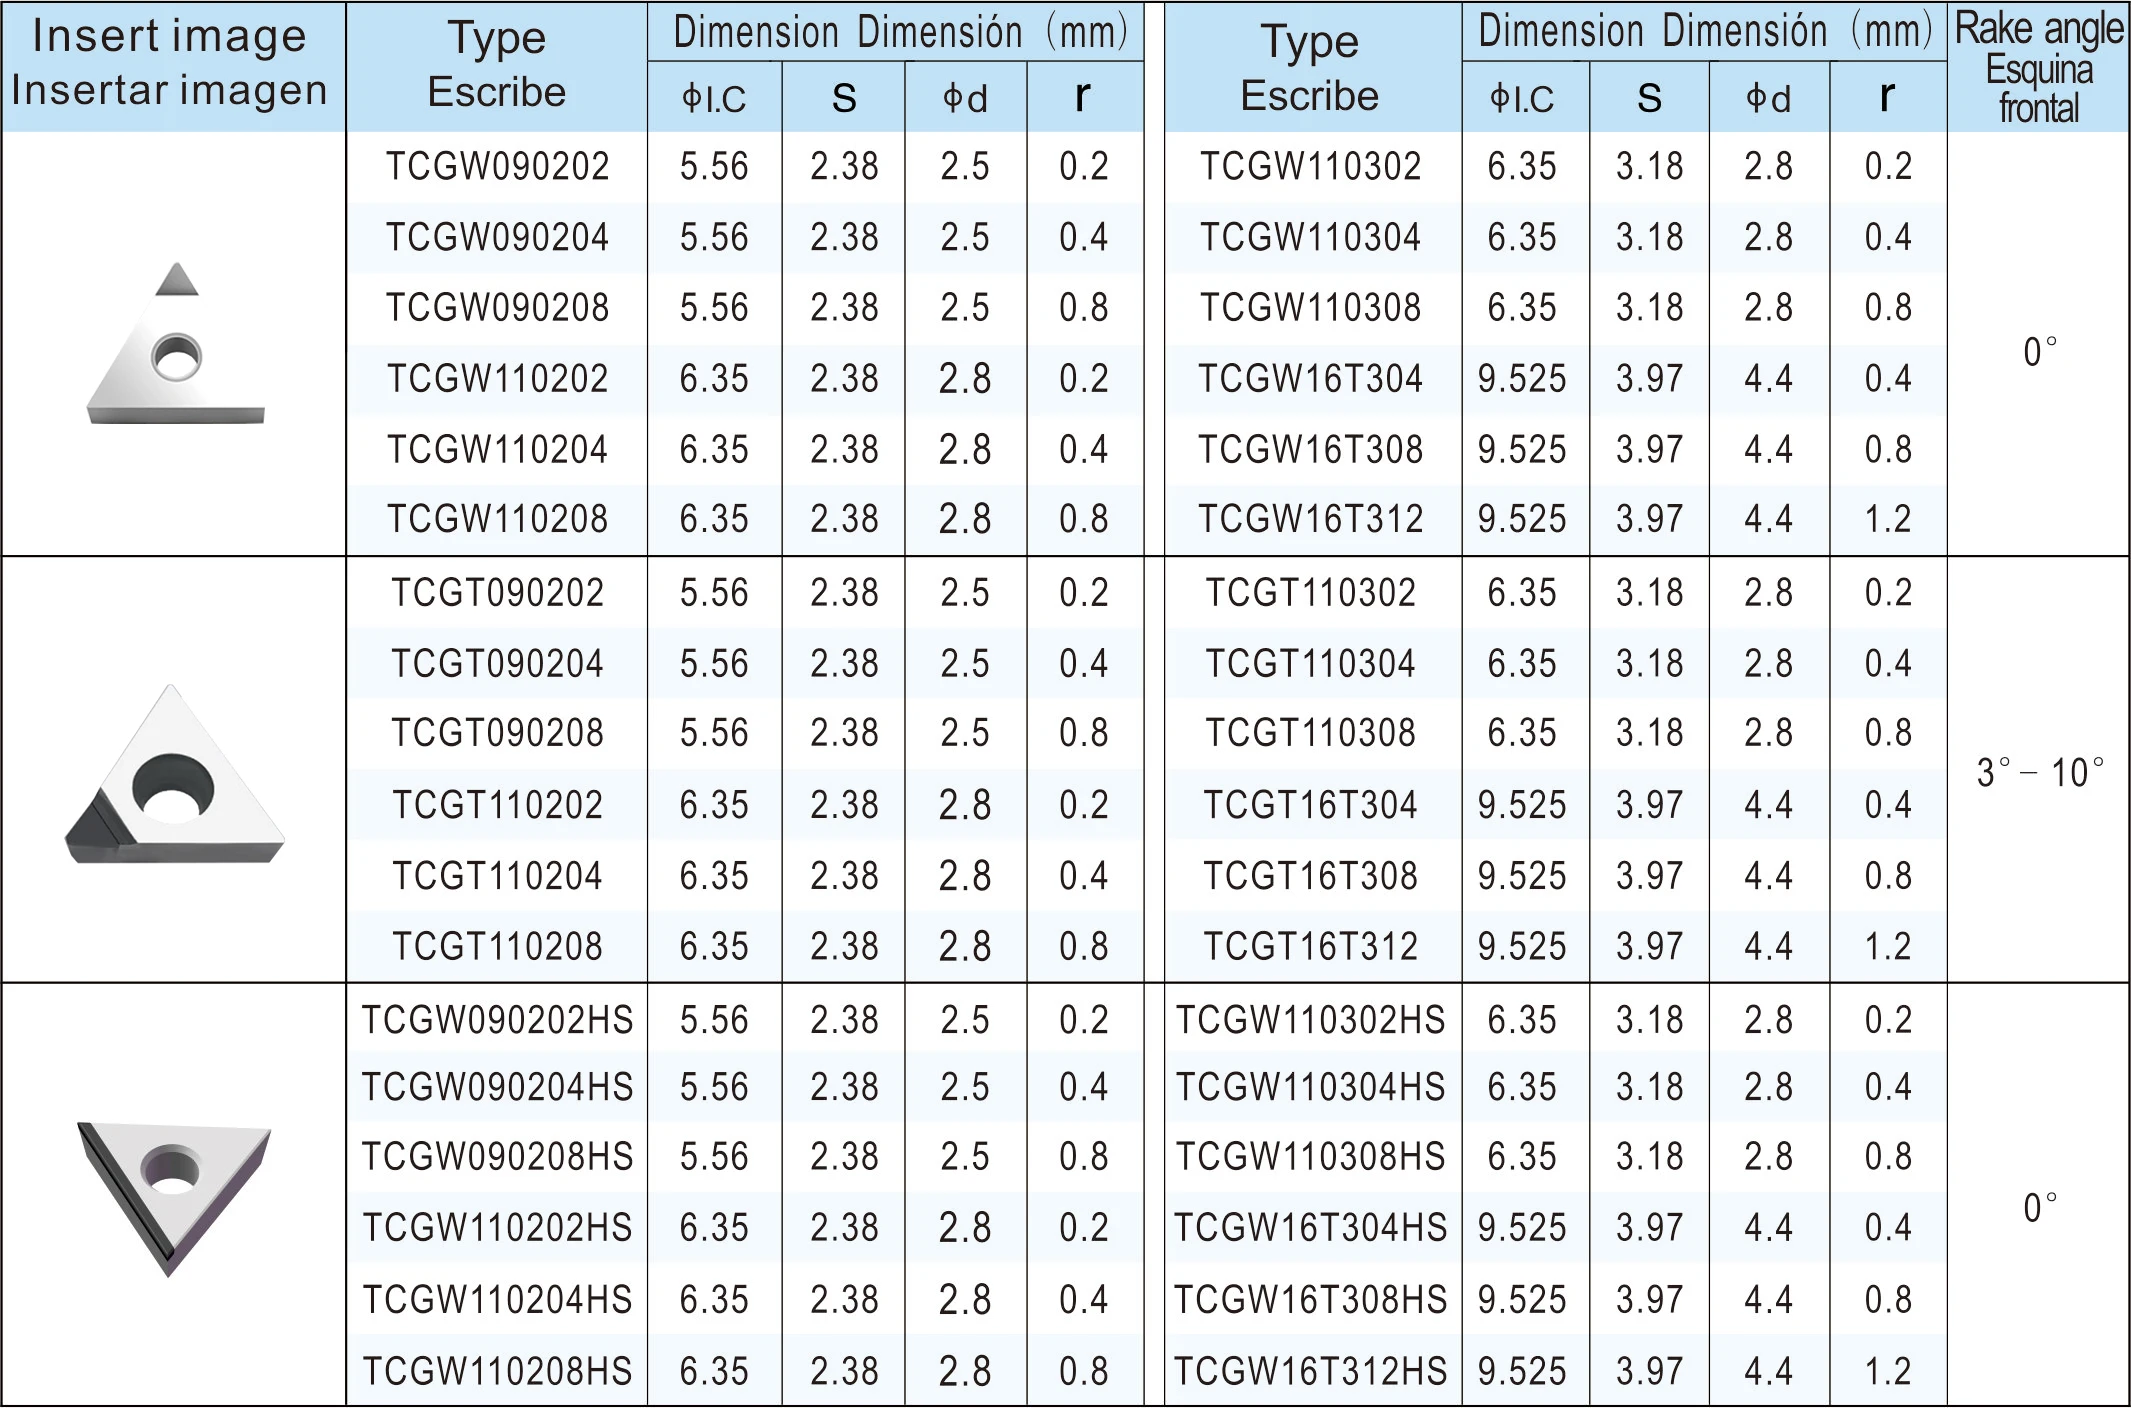Click the 3° – 10° rake angle cell

2038,773
